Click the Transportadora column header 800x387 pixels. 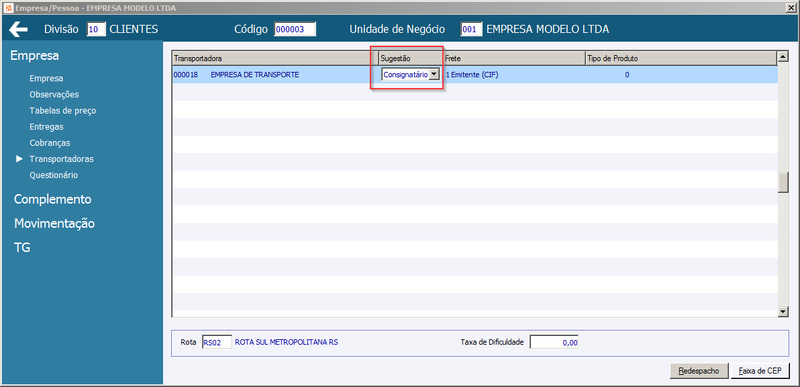click(x=275, y=58)
